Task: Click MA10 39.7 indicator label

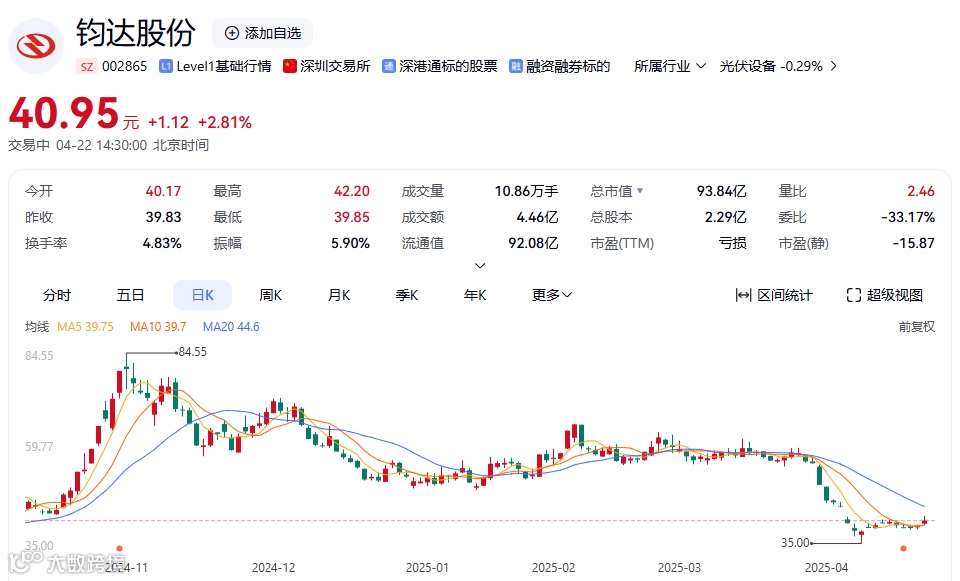Action: [x=158, y=327]
